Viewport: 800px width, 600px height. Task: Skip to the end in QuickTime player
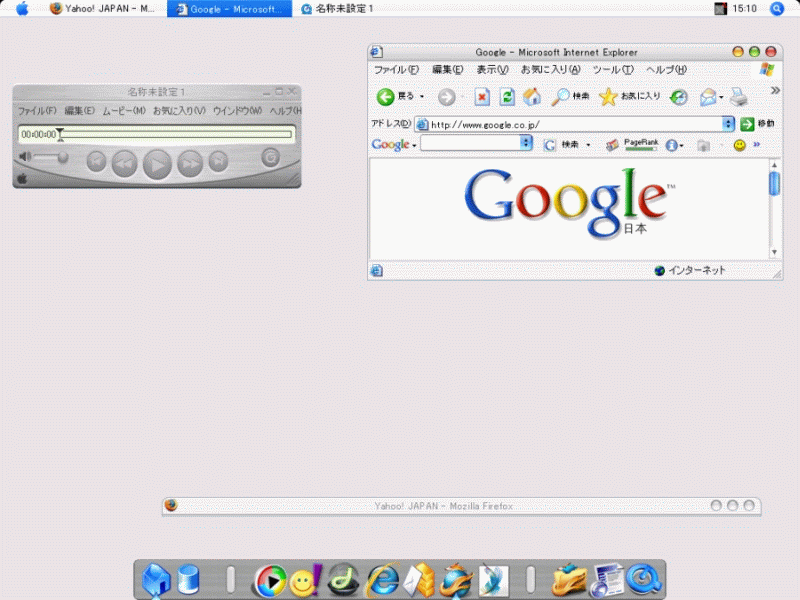point(218,162)
